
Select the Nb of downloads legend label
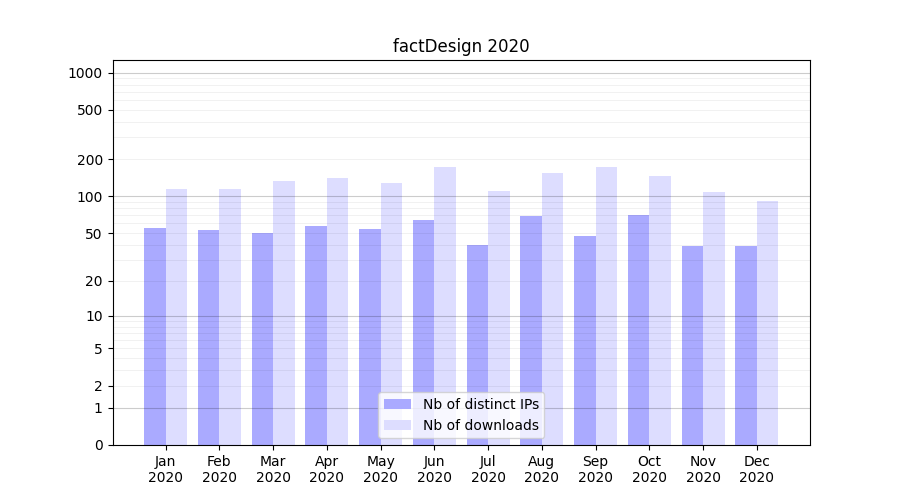pyautogui.click(x=480, y=425)
